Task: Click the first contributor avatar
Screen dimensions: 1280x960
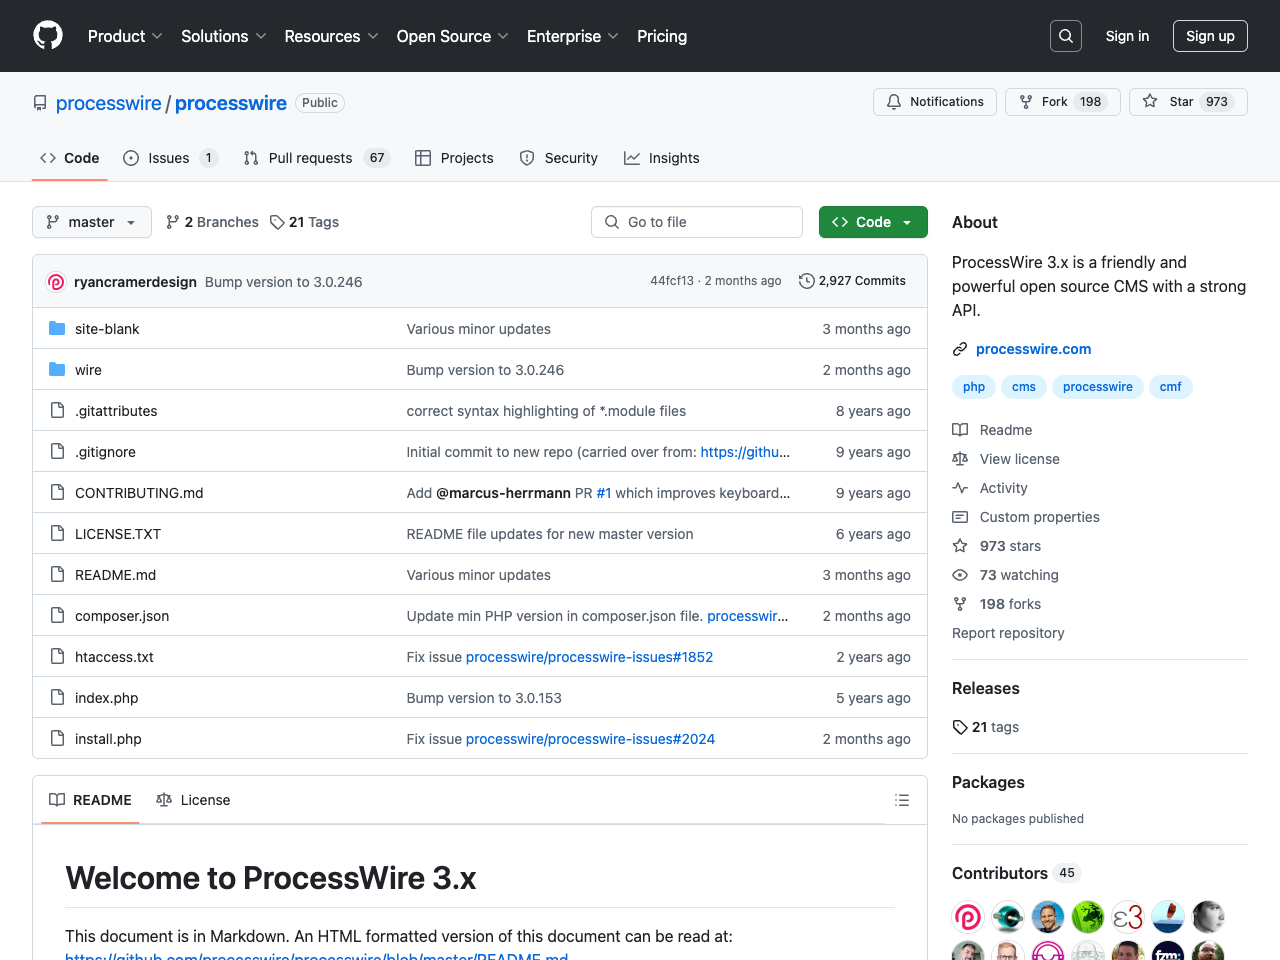Action: pyautogui.click(x=968, y=917)
